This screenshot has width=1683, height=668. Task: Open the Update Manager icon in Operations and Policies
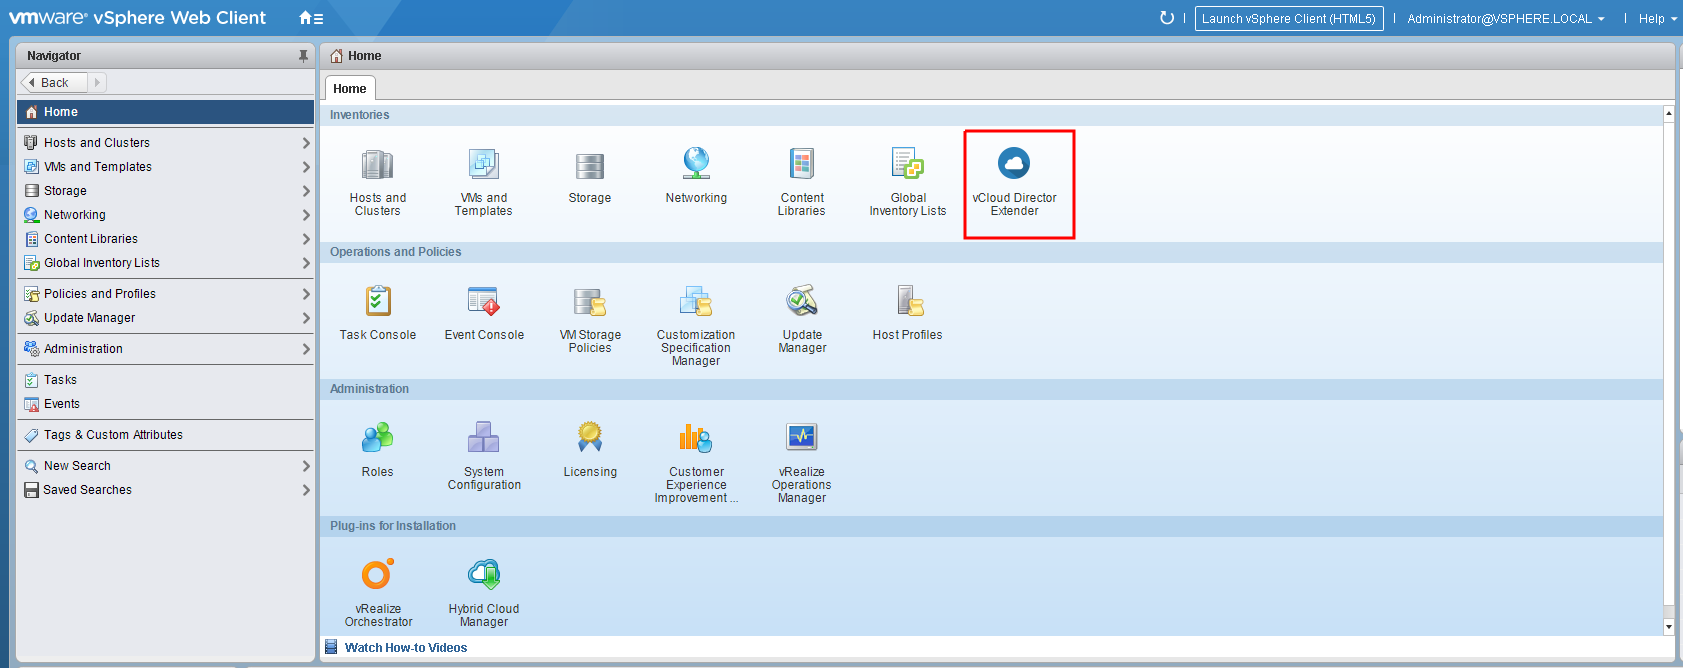[802, 301]
